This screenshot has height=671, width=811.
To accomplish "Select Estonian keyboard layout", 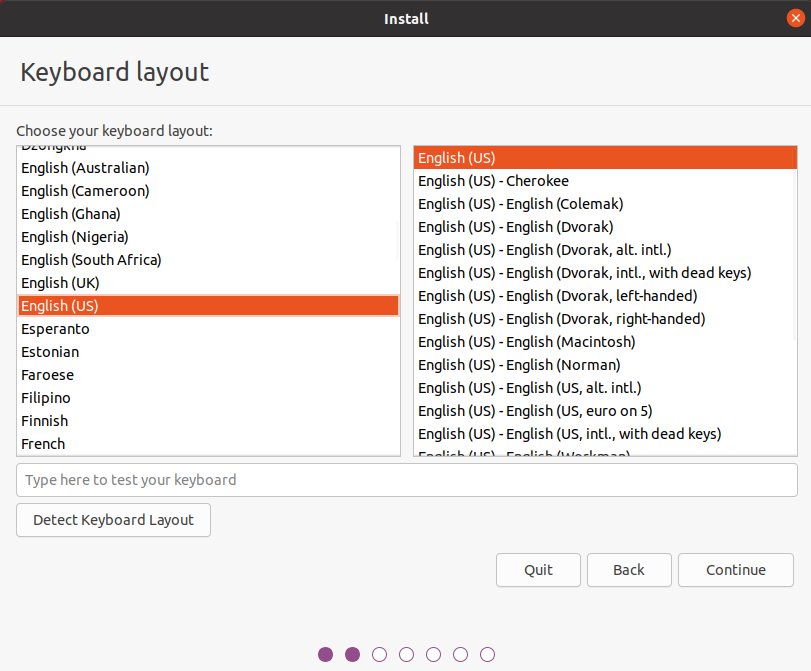I will pos(50,352).
